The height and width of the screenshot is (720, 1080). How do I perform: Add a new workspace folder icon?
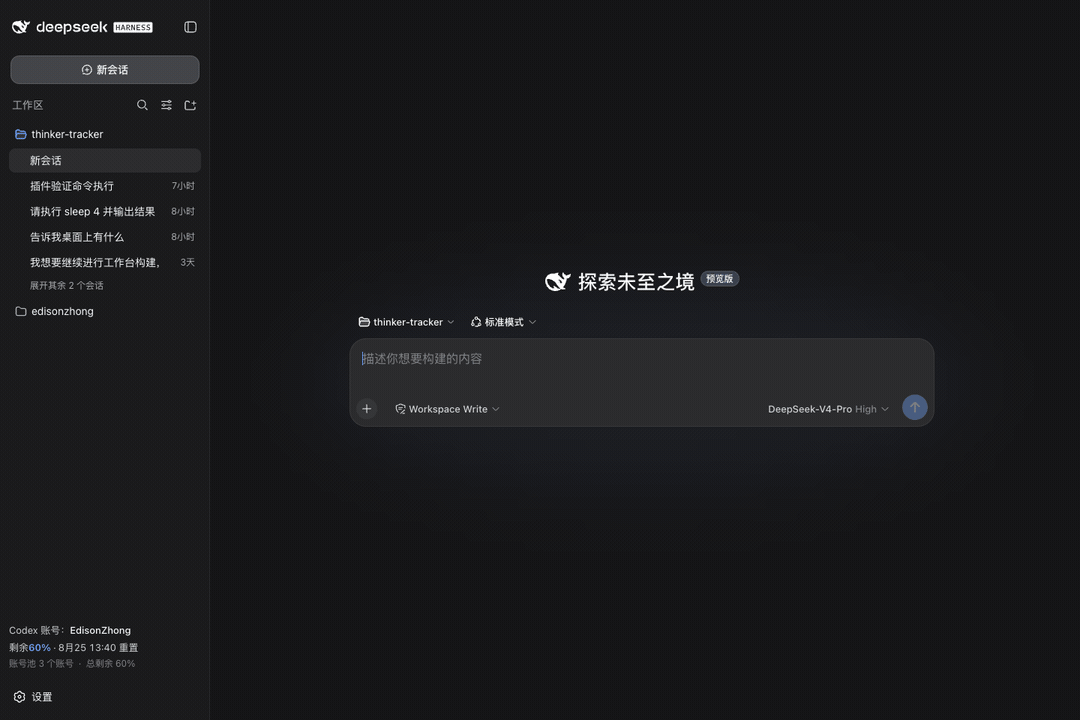click(190, 105)
